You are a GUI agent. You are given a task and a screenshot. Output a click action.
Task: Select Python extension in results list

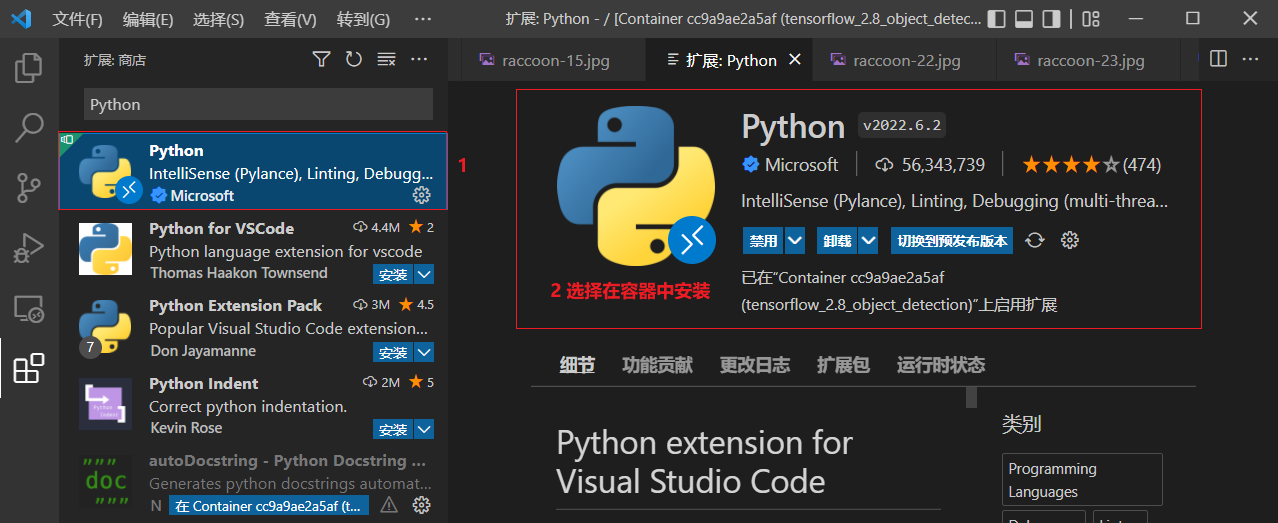[253, 171]
